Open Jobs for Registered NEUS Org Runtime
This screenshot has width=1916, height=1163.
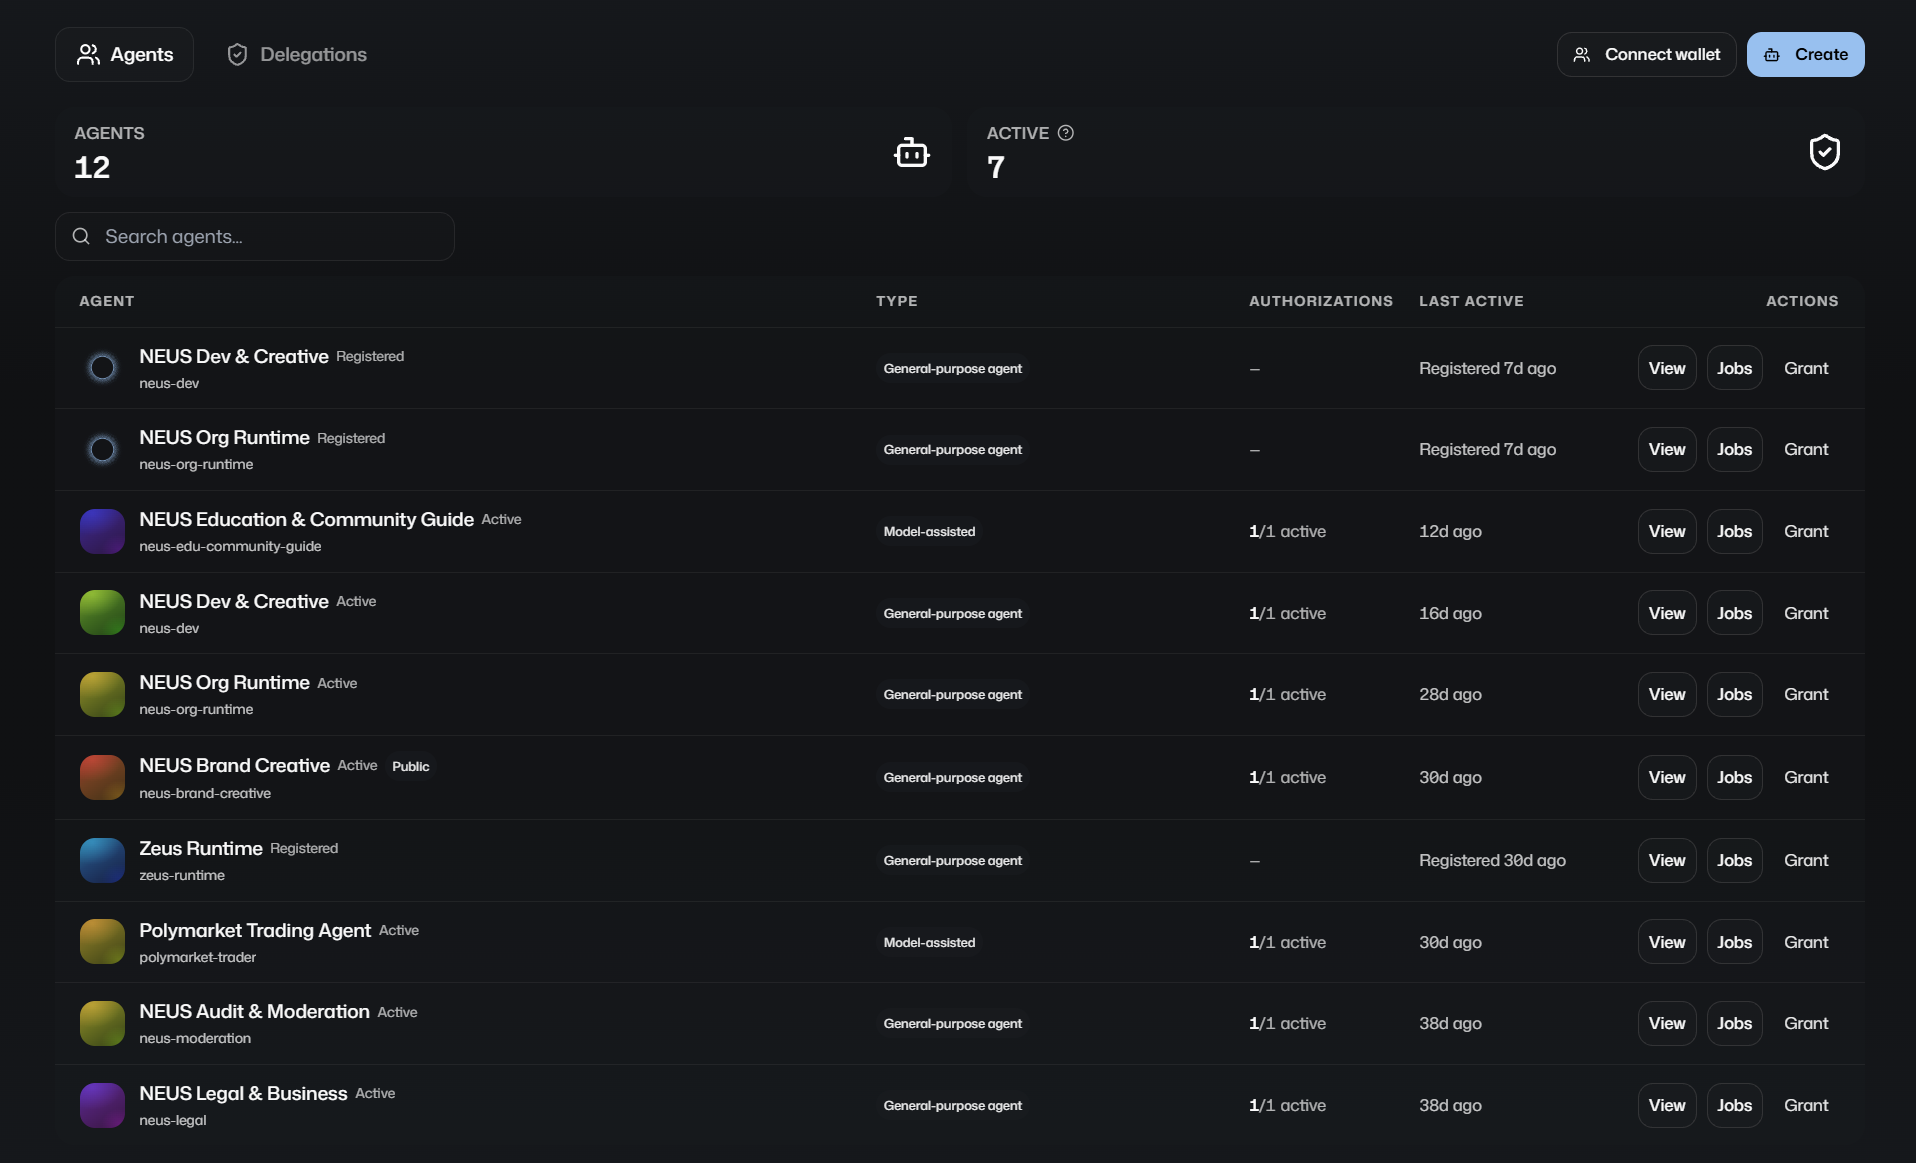coord(1734,450)
